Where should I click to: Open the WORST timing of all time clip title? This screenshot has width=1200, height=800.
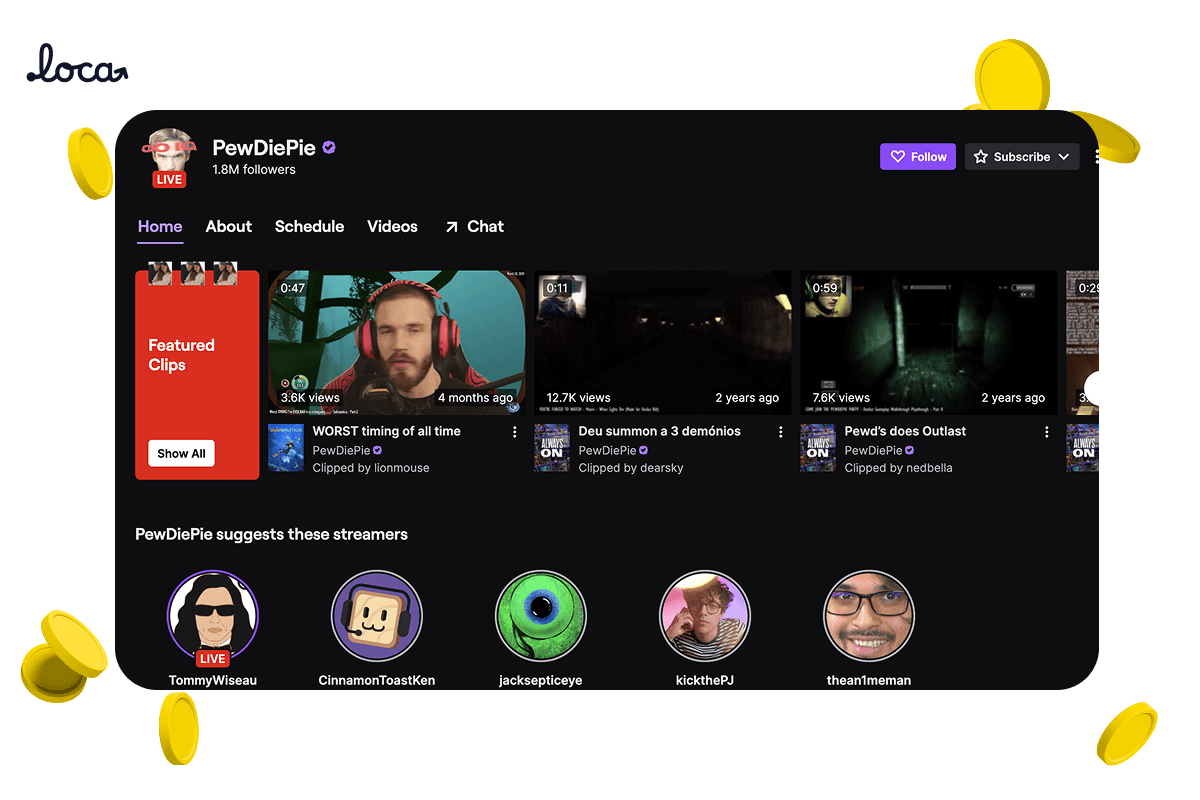coord(387,431)
